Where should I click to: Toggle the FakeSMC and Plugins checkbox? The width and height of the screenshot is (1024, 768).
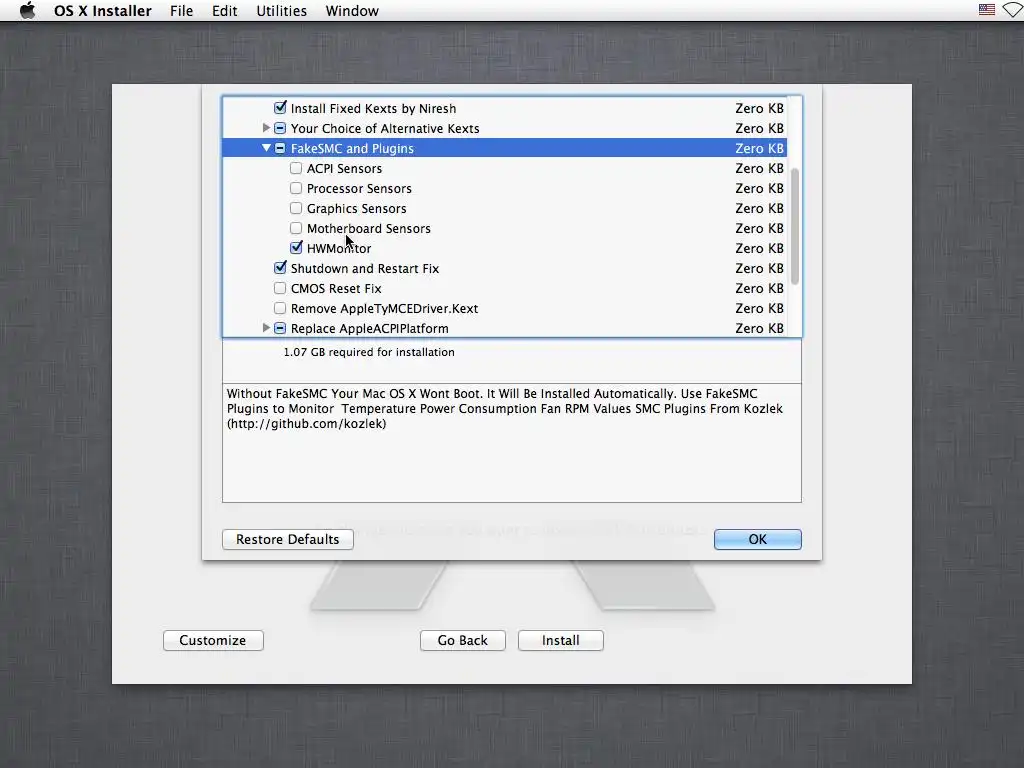click(x=280, y=148)
